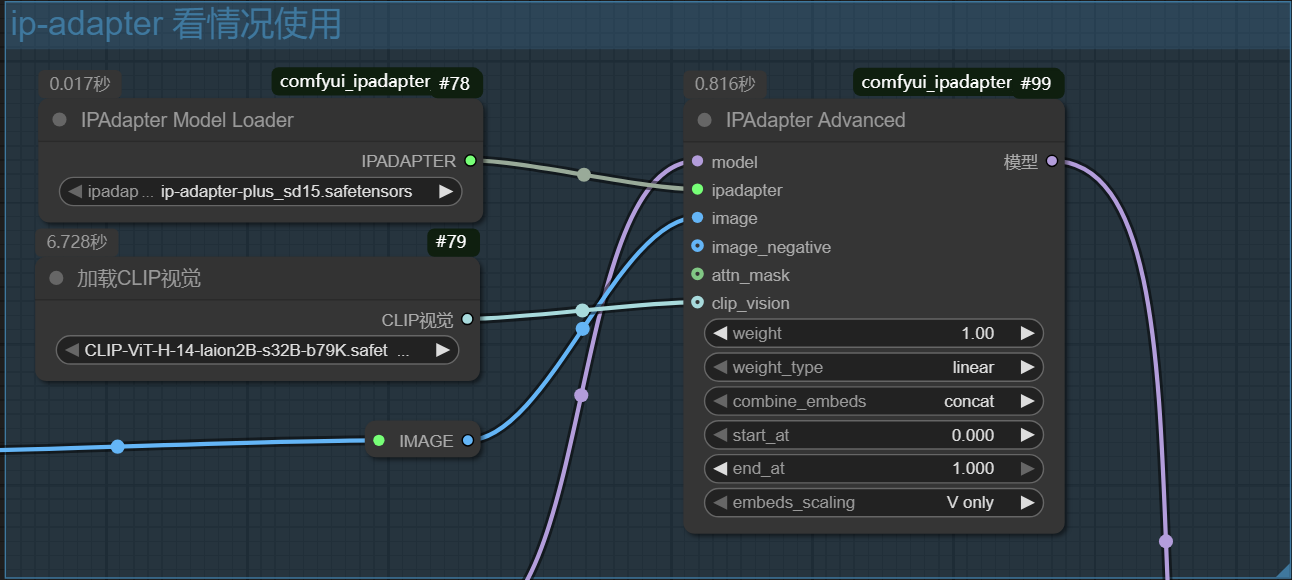Click the end_at value field
Viewport: 1292px width, 580px height.
pos(873,468)
